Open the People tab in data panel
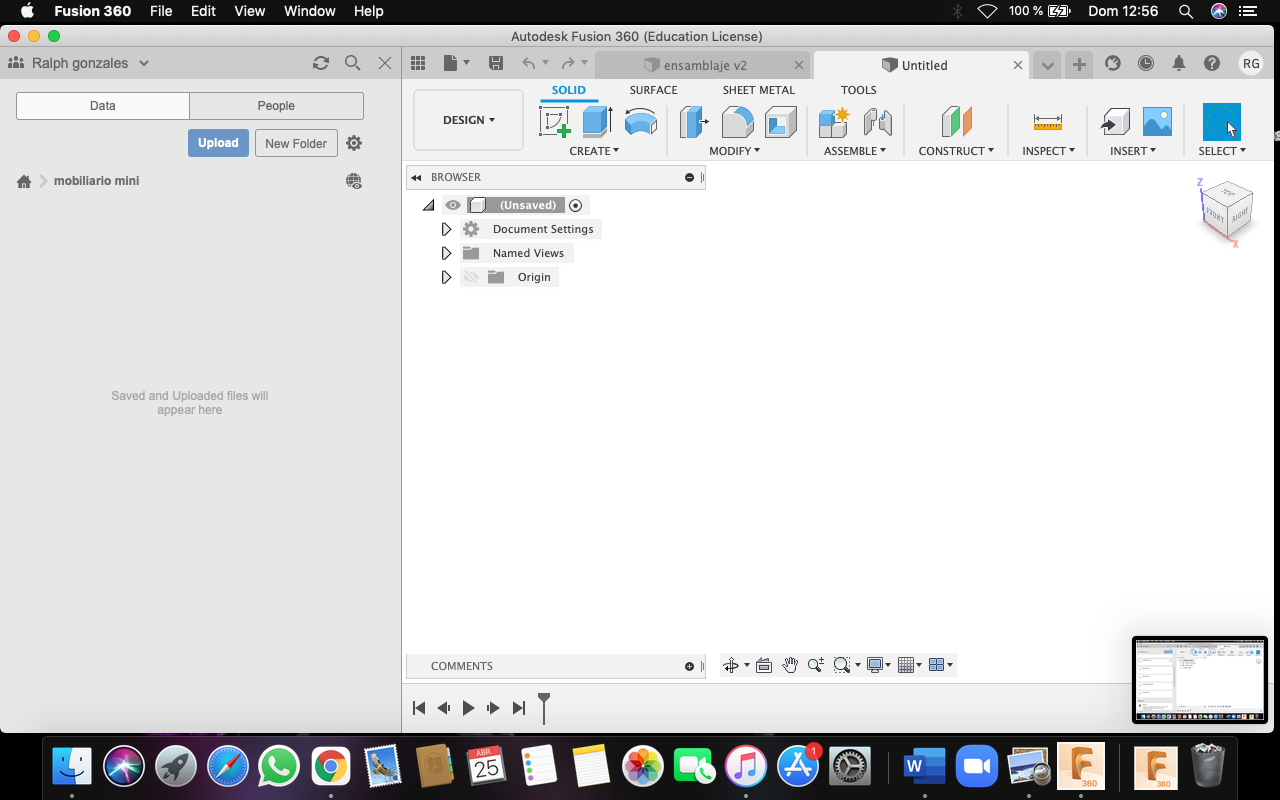 [276, 106]
